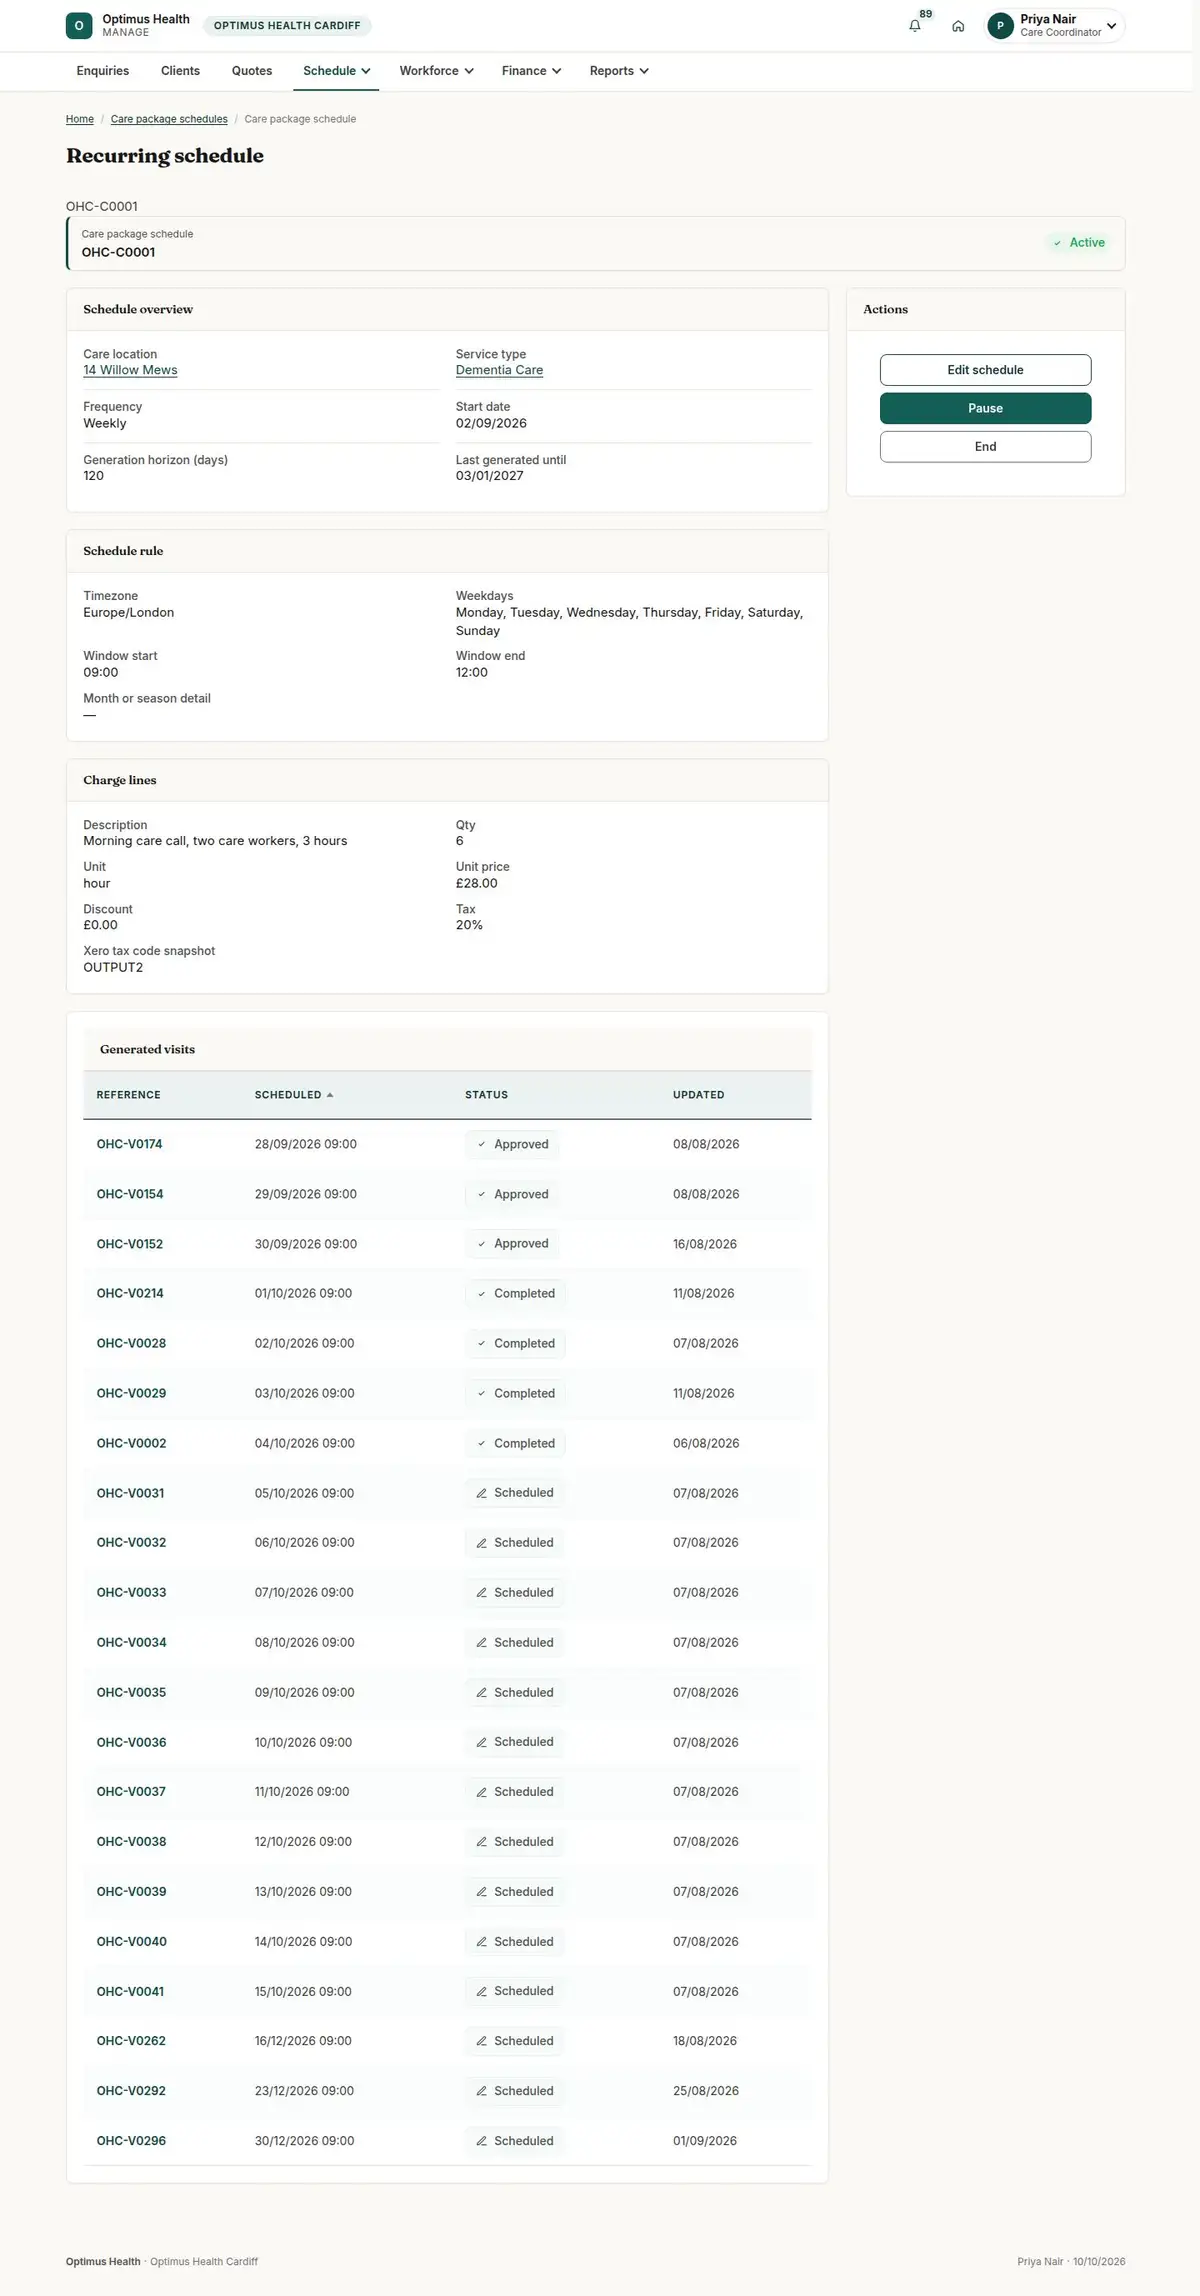The height and width of the screenshot is (2296, 1200).
Task: Open the Dementia Care service type link
Action: point(499,370)
